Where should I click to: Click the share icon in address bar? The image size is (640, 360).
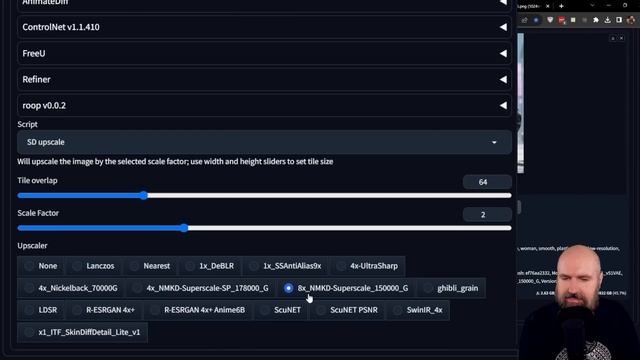click(x=524, y=20)
